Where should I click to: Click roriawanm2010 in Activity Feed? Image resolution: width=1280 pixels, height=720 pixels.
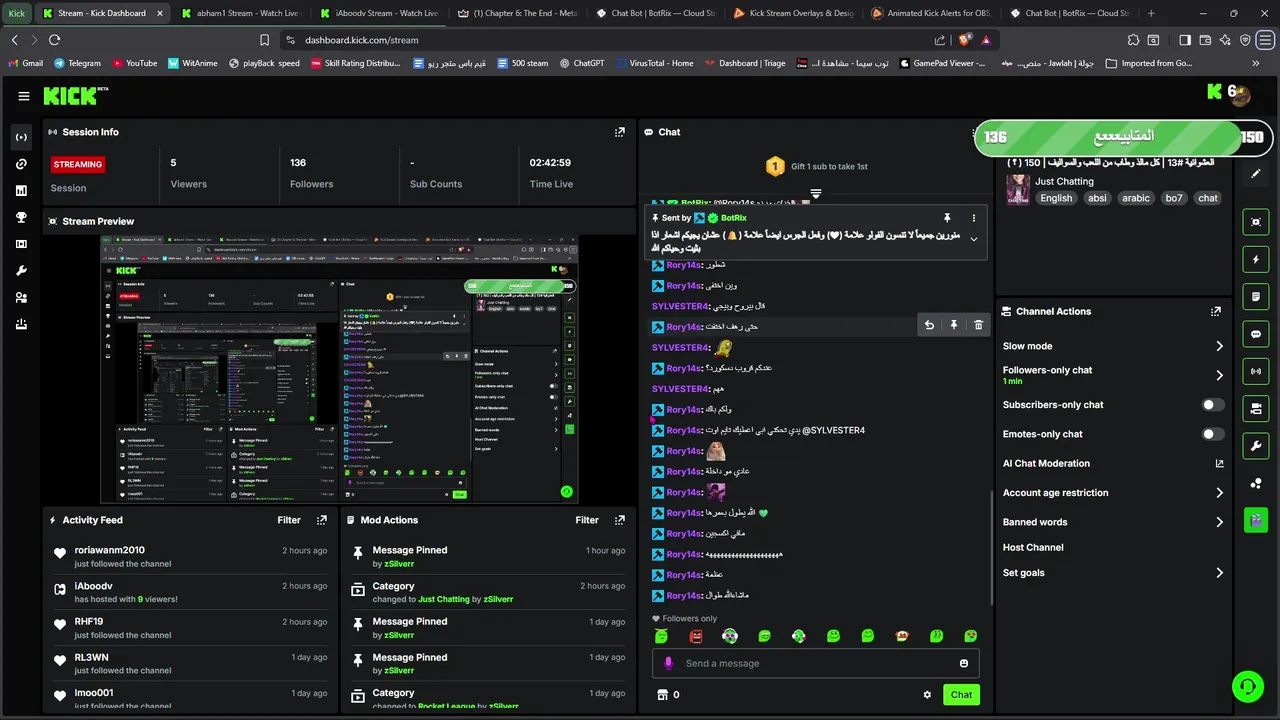pyautogui.click(x=110, y=550)
